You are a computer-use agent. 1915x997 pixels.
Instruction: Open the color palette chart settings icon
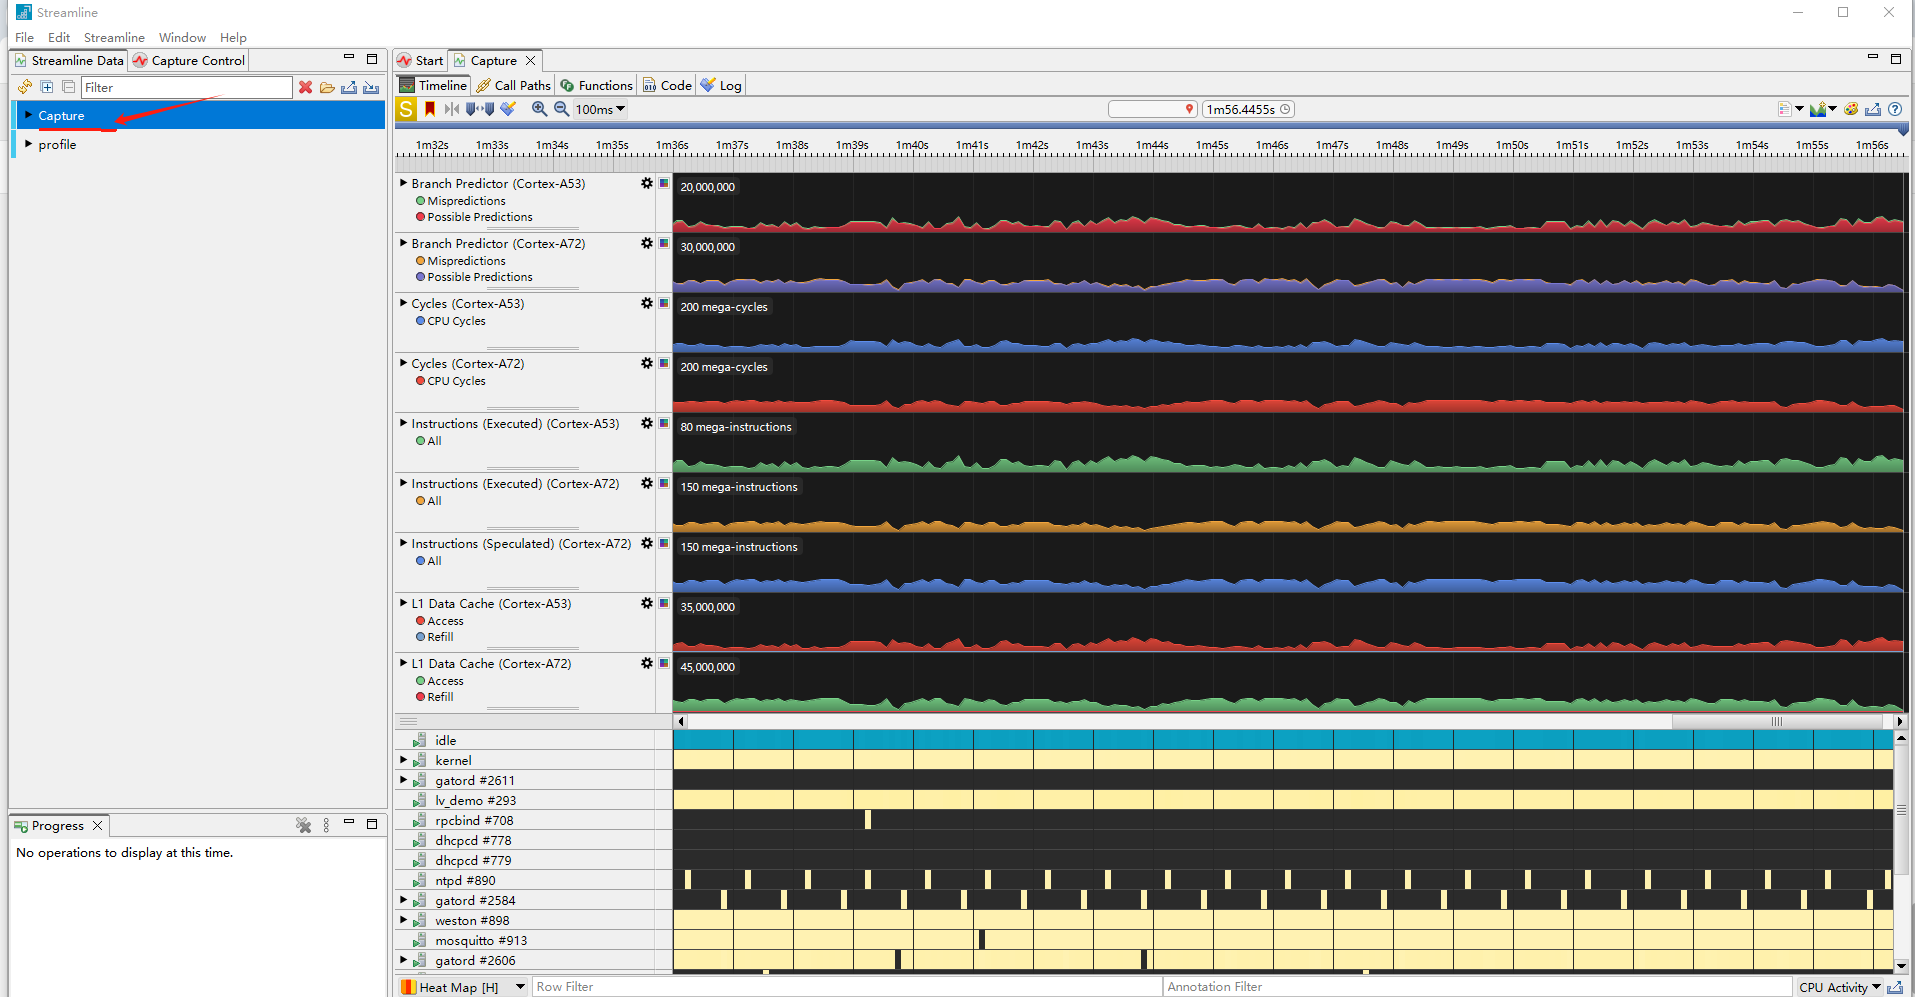coord(1851,109)
